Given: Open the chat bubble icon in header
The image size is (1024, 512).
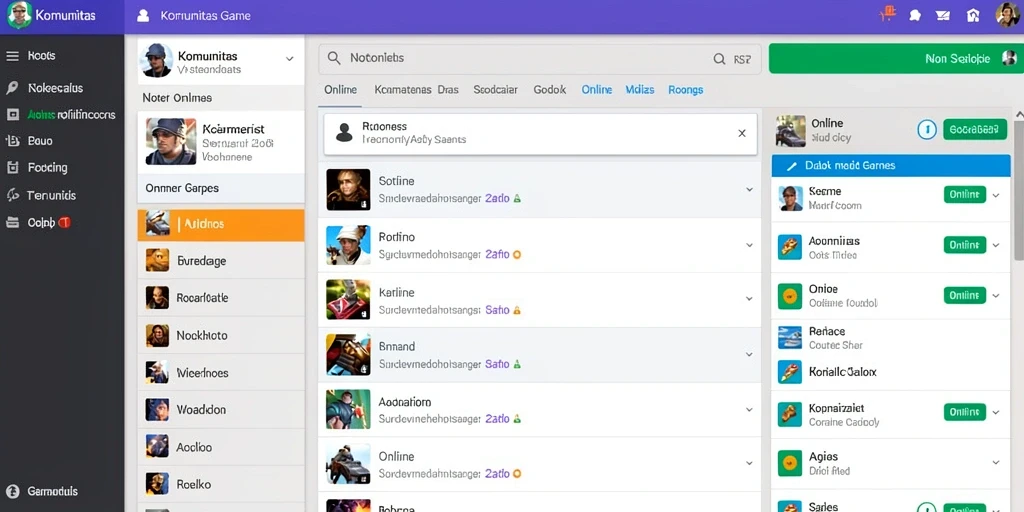Looking at the screenshot, I should point(915,15).
